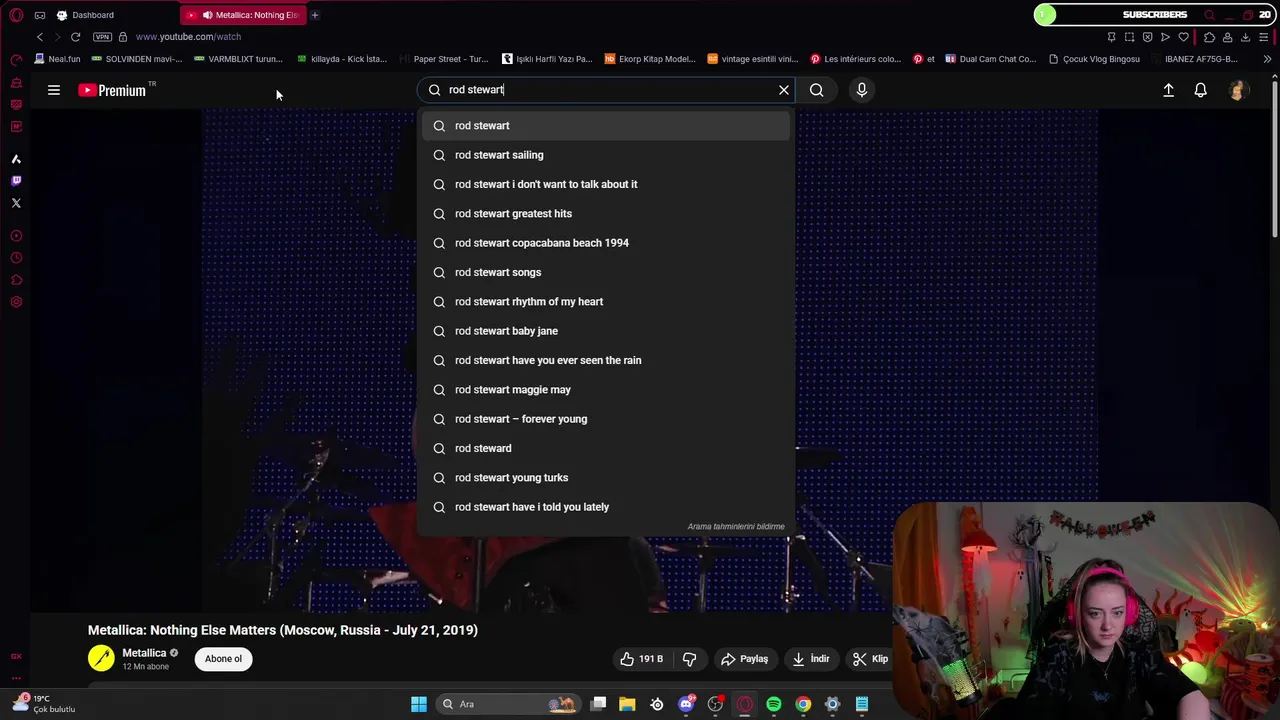Open YouTube notifications bell
Screen dimensions: 1280x720
1201,90
